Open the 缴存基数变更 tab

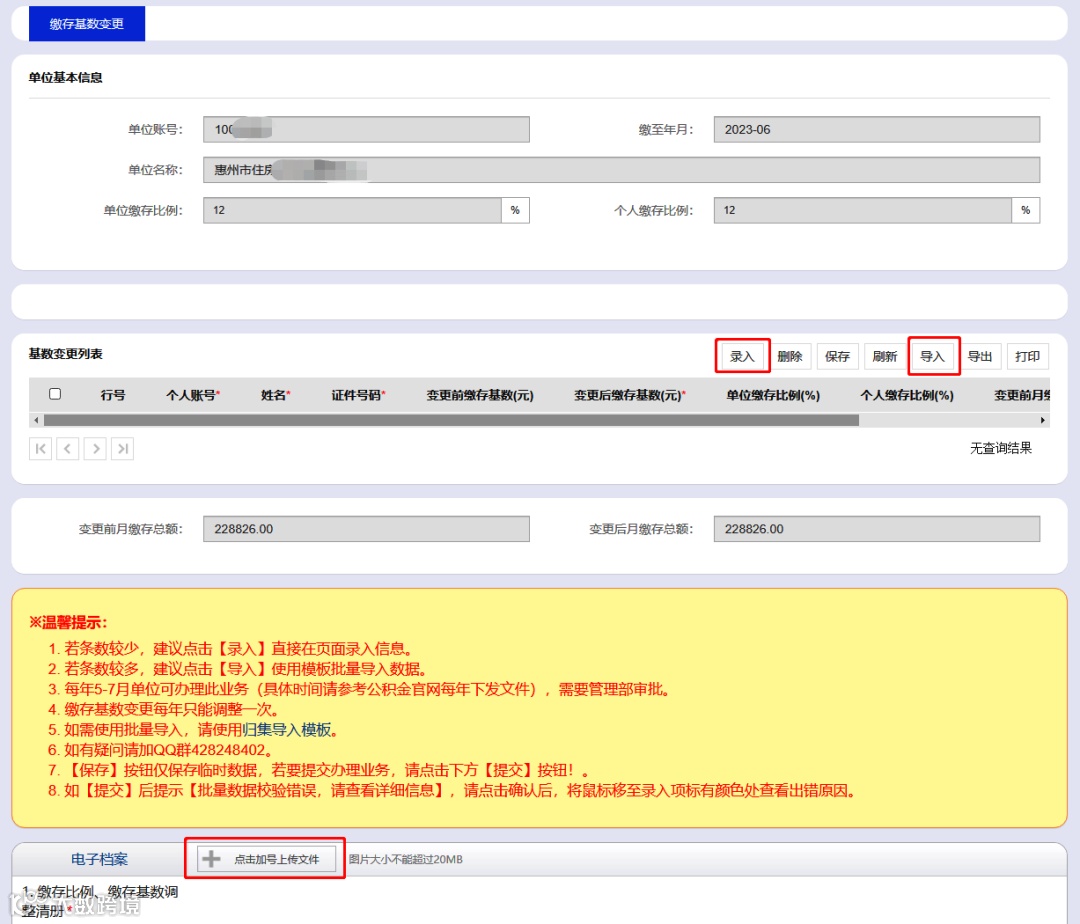point(87,24)
